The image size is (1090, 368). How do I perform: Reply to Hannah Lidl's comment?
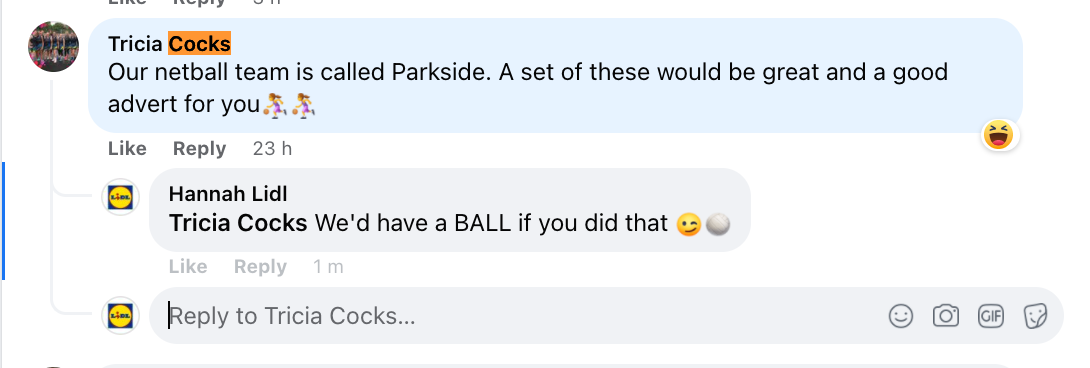260,267
